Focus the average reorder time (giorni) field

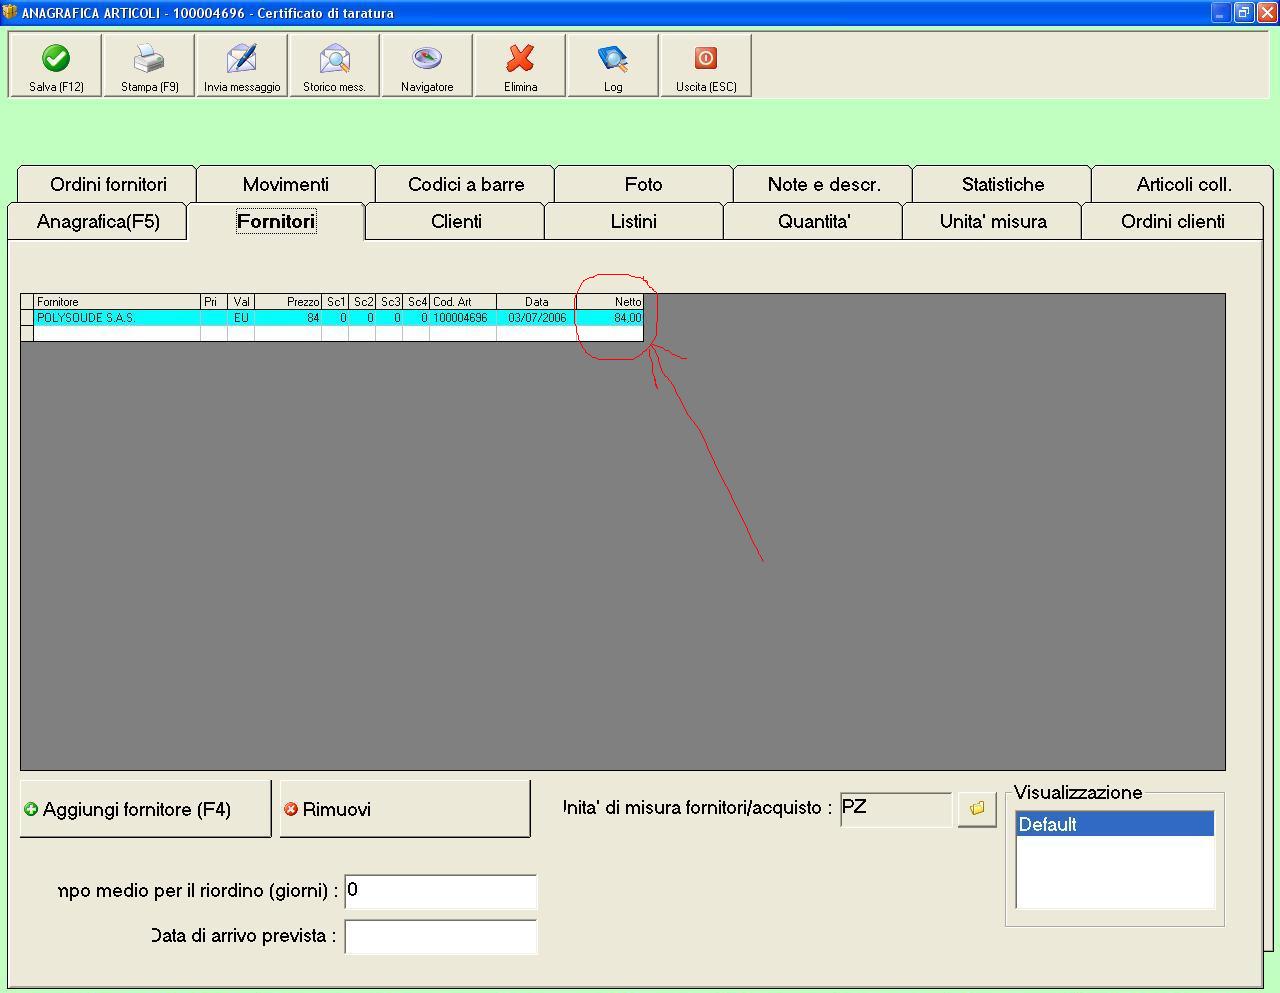pos(441,891)
